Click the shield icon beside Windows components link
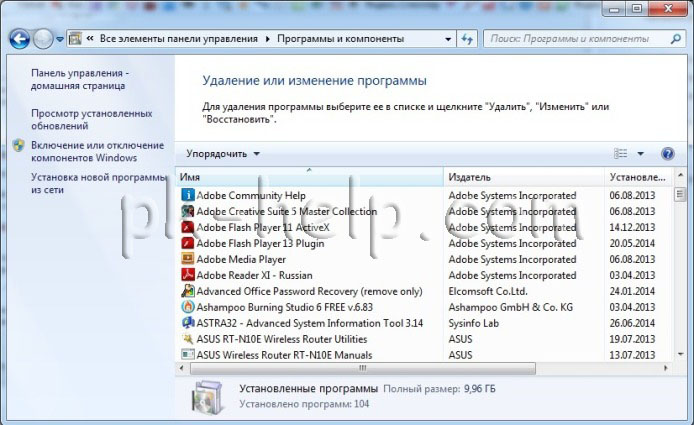694x425 pixels. (x=19, y=146)
